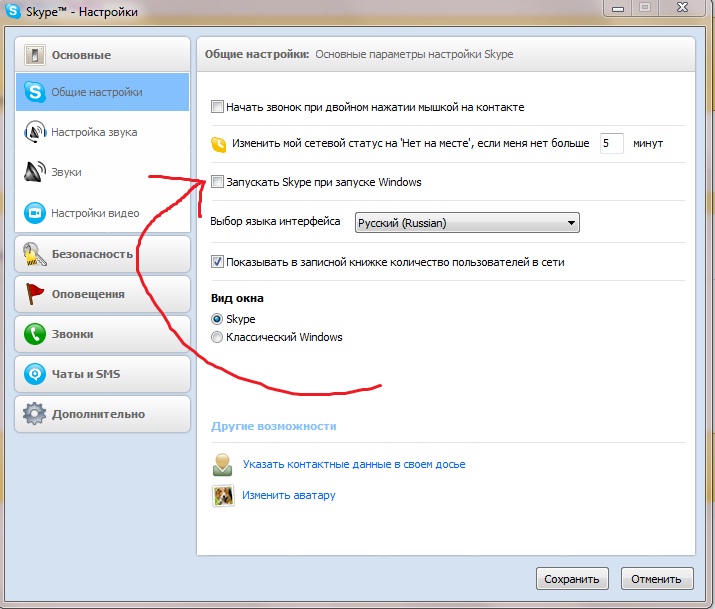The image size is (715, 609).
Task: Tick Запускать Skype при запуске Windows checkbox
Action: pyautogui.click(x=217, y=182)
